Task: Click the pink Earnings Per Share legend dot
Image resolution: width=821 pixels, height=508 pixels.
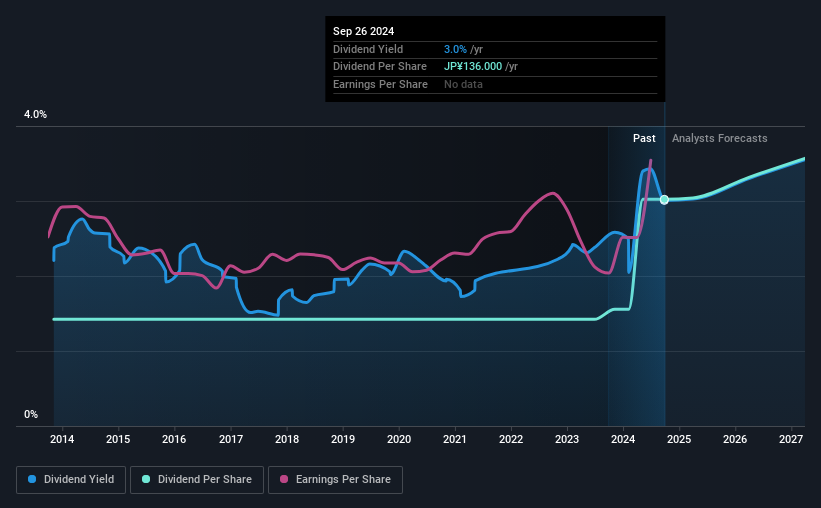Action: click(284, 479)
